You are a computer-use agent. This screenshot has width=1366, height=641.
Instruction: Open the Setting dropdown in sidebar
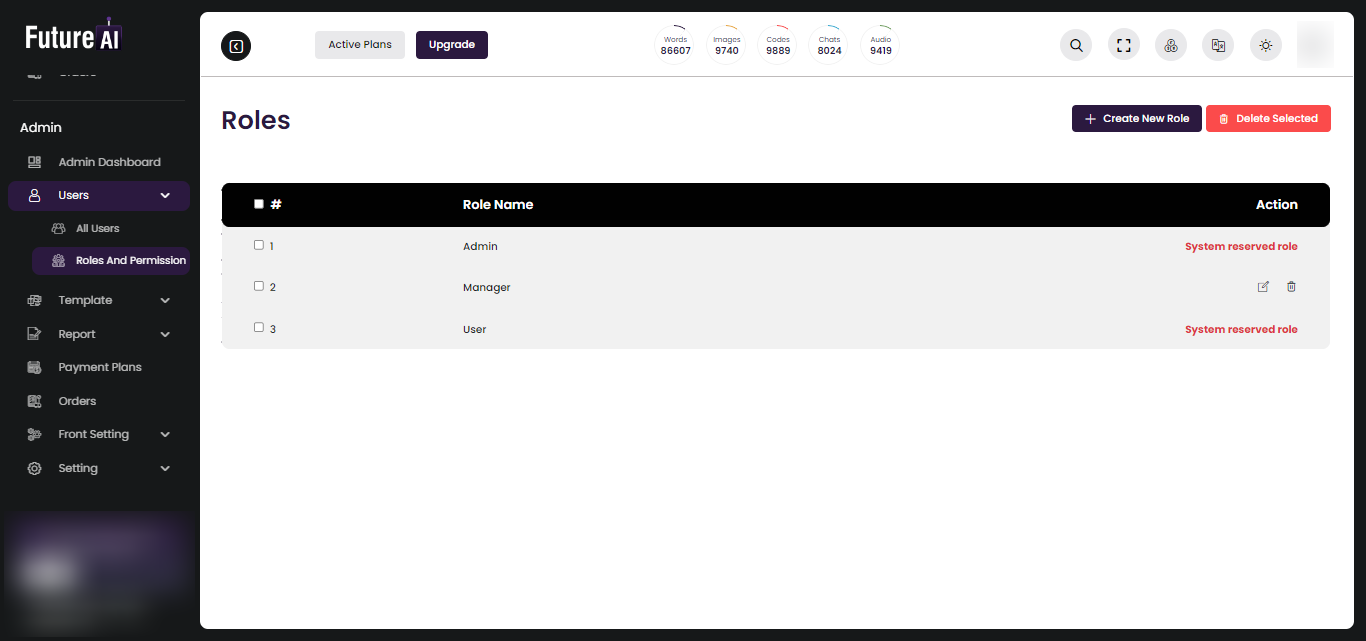pos(164,468)
